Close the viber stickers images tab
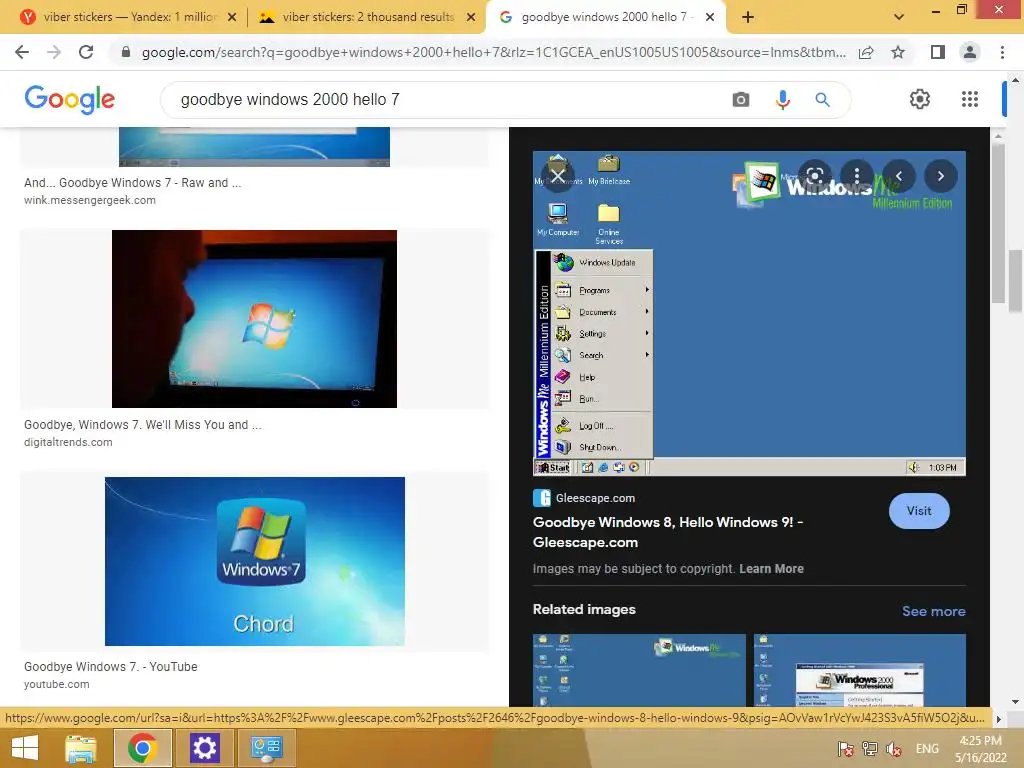 click(471, 17)
